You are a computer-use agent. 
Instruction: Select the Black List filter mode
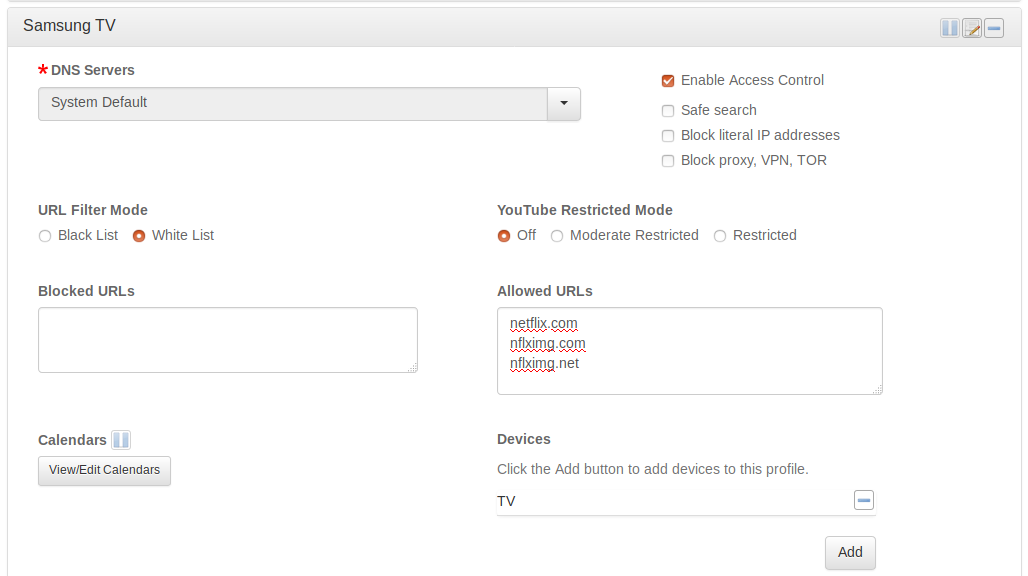(45, 236)
